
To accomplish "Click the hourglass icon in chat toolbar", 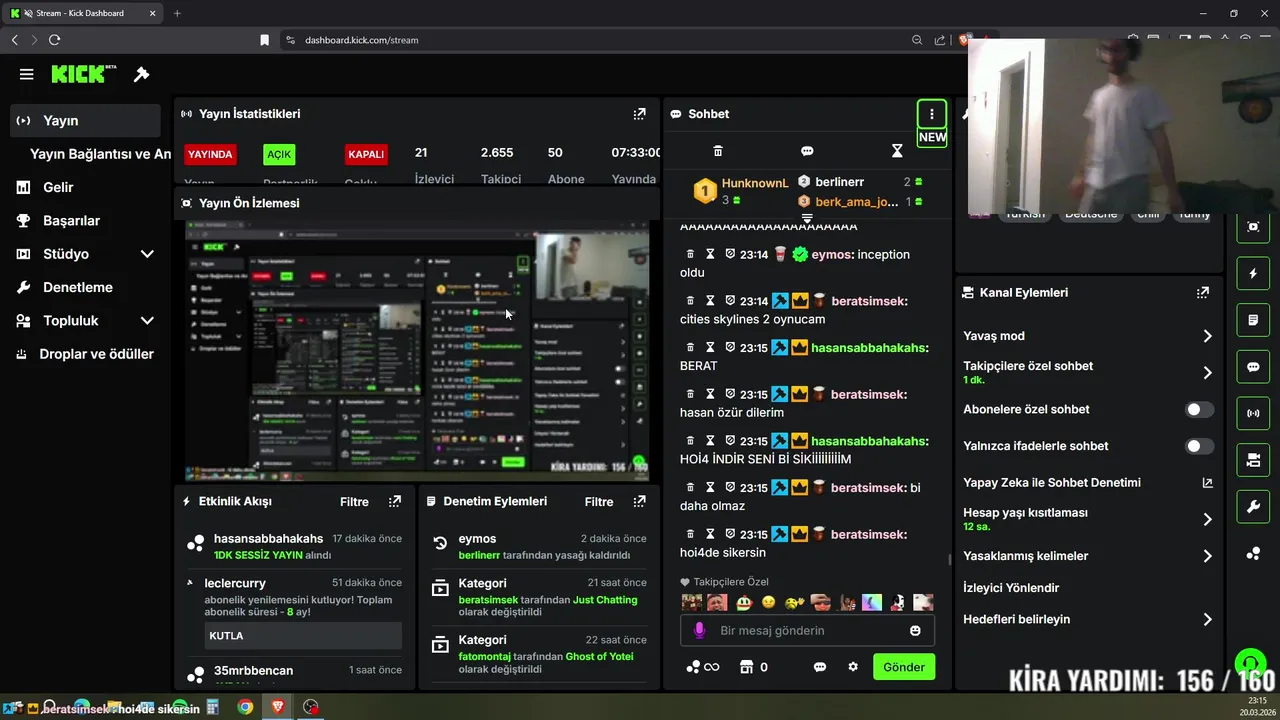I will tap(897, 151).
